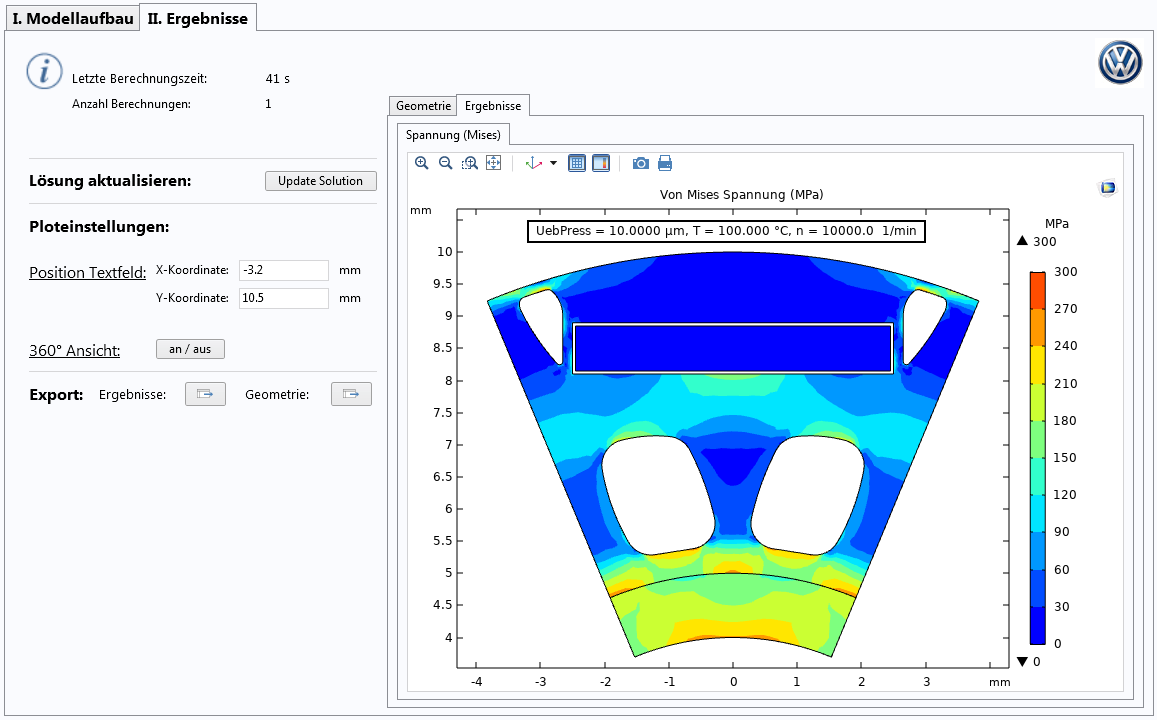Print the plot using the printer icon
Image resolution: width=1157 pixels, height=720 pixels.
click(x=665, y=163)
